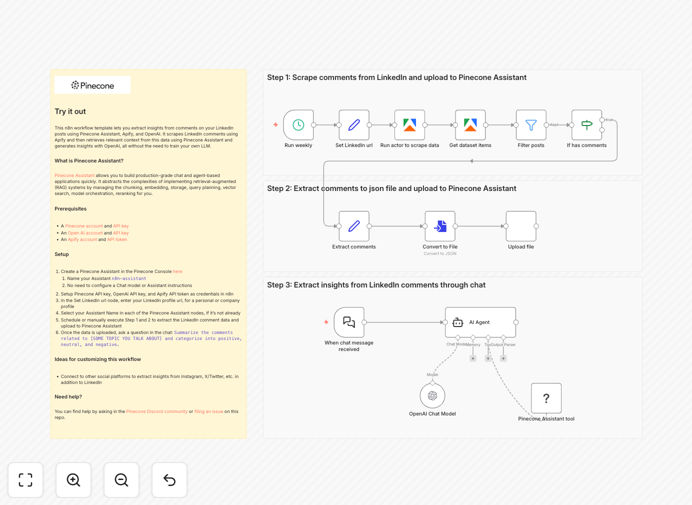
Task: Open the Get dataset items Apify node
Action: tap(470, 125)
